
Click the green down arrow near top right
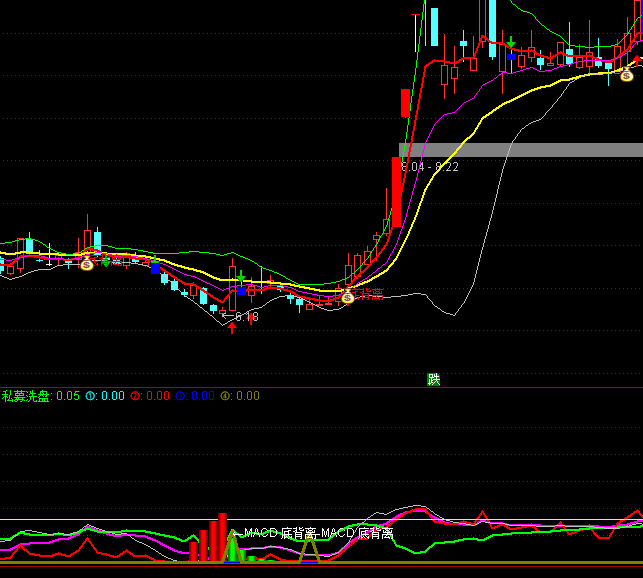coord(511,43)
